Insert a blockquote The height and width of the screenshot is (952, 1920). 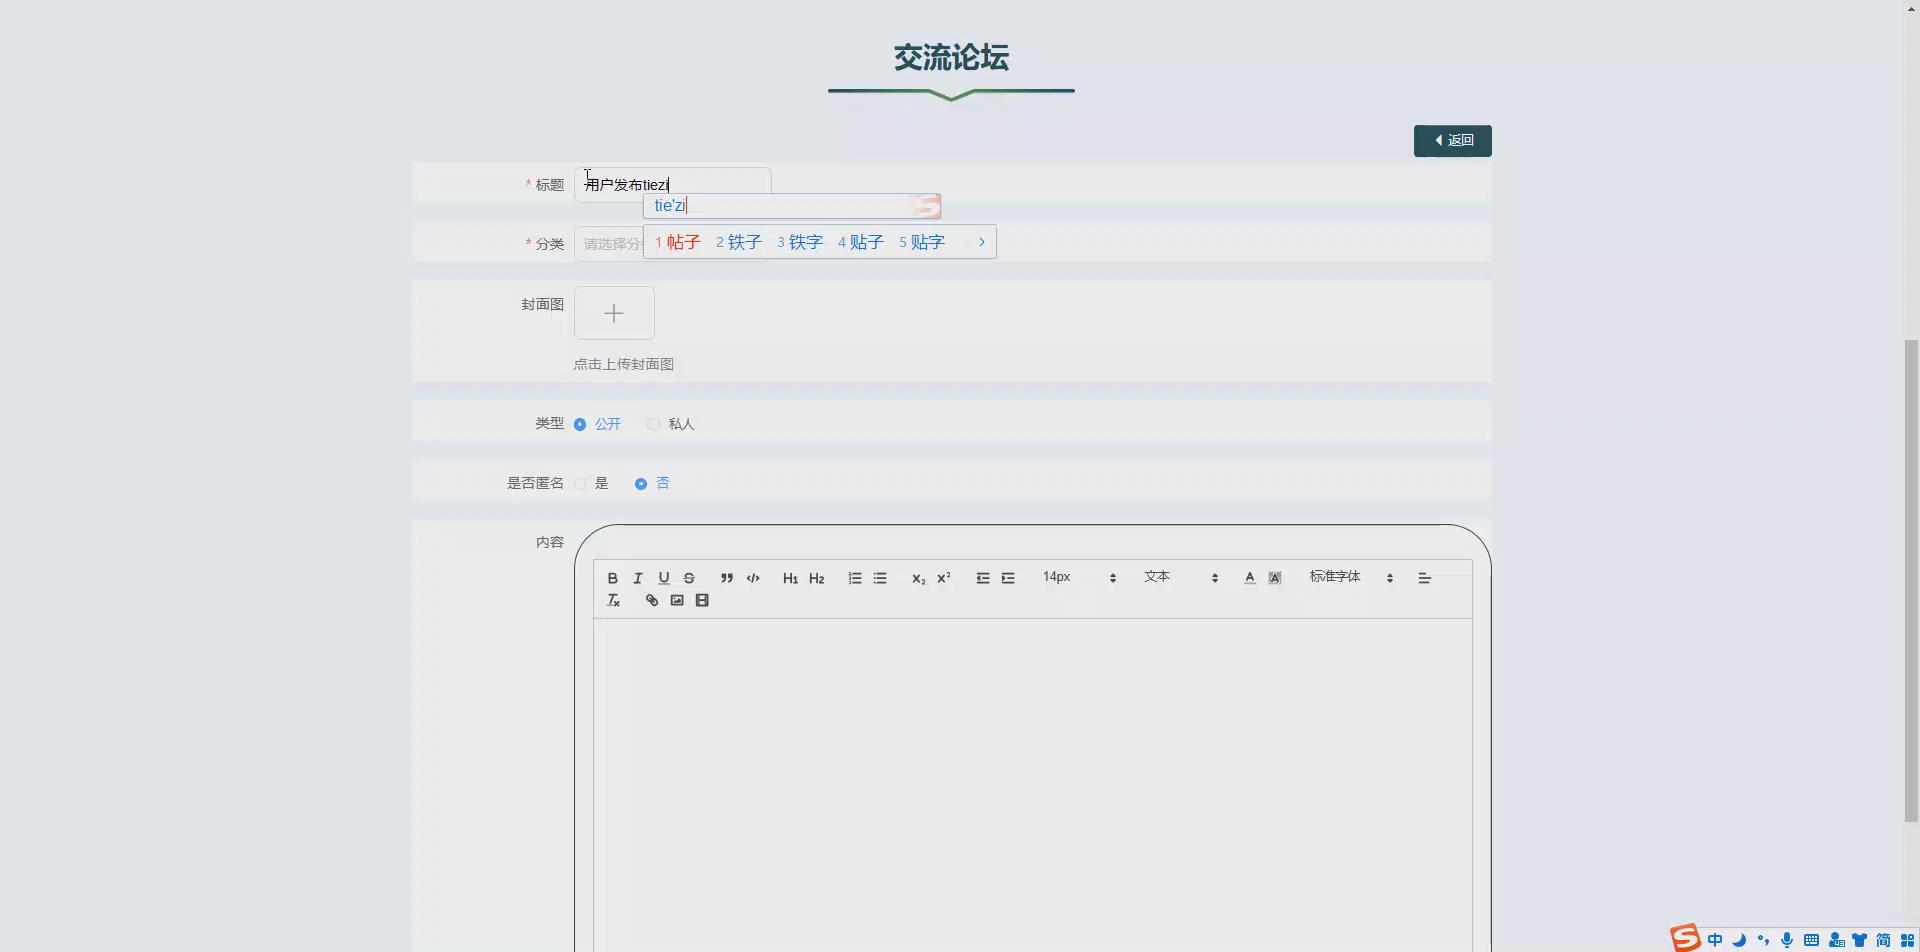(x=727, y=578)
